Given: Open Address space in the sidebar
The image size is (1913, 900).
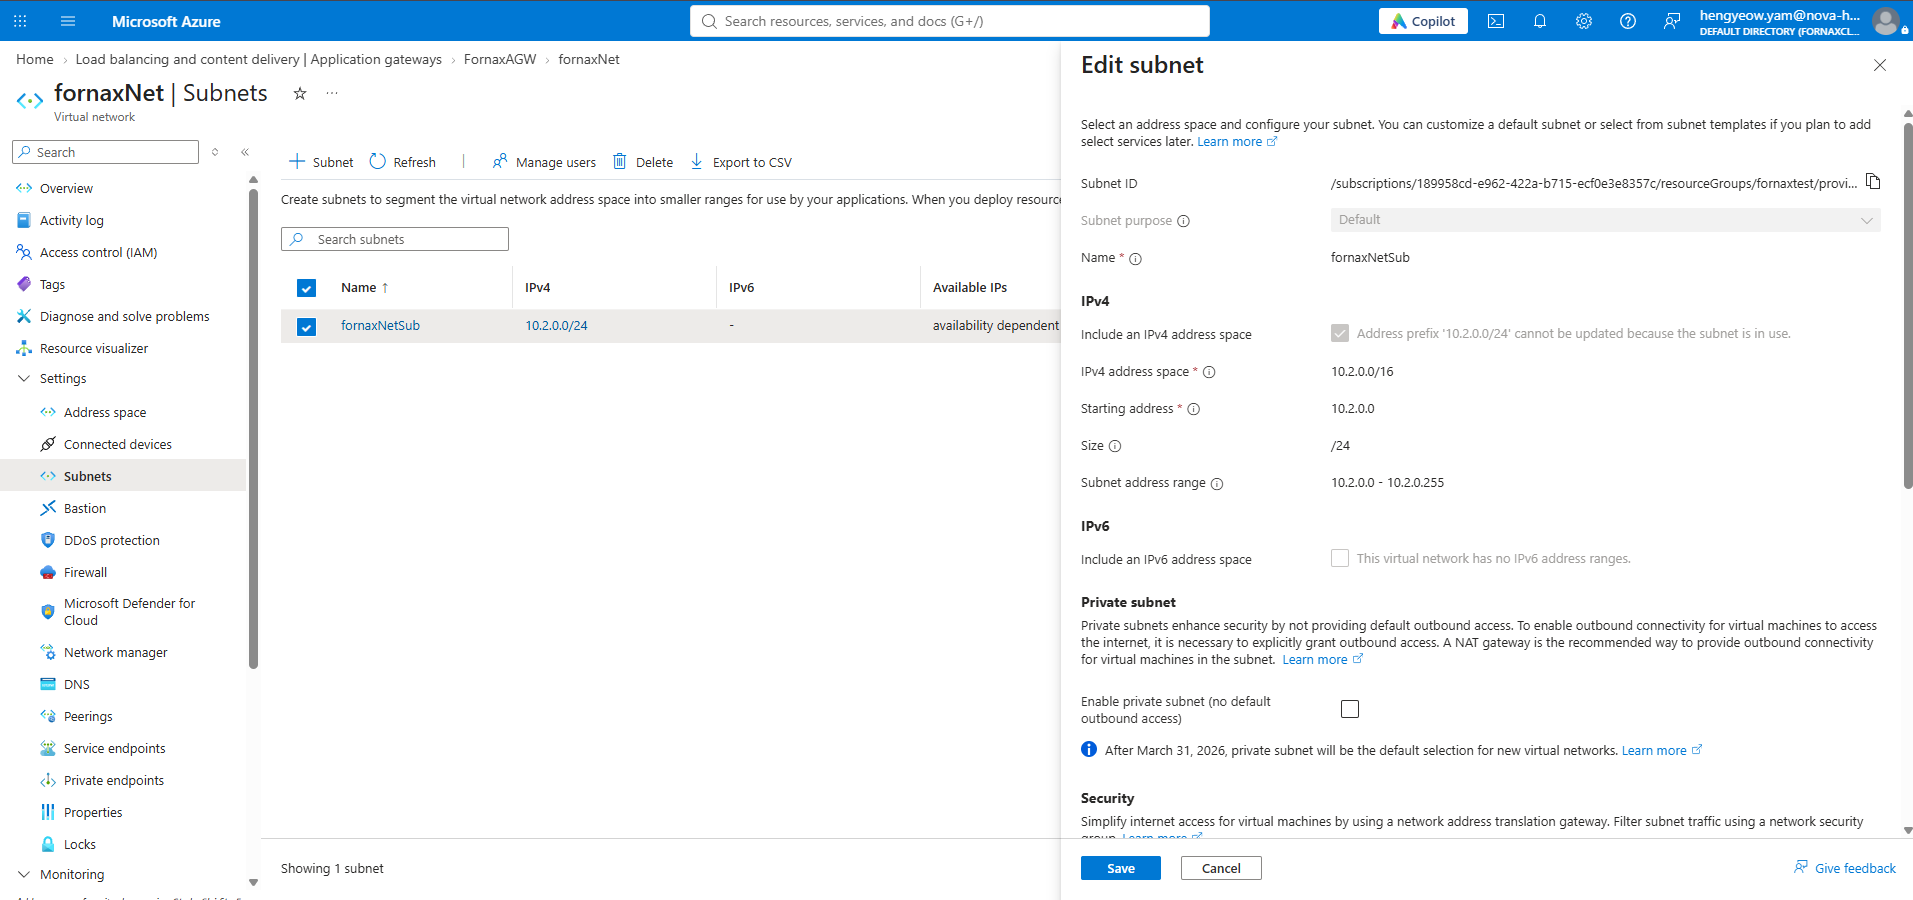Looking at the screenshot, I should pos(105,412).
